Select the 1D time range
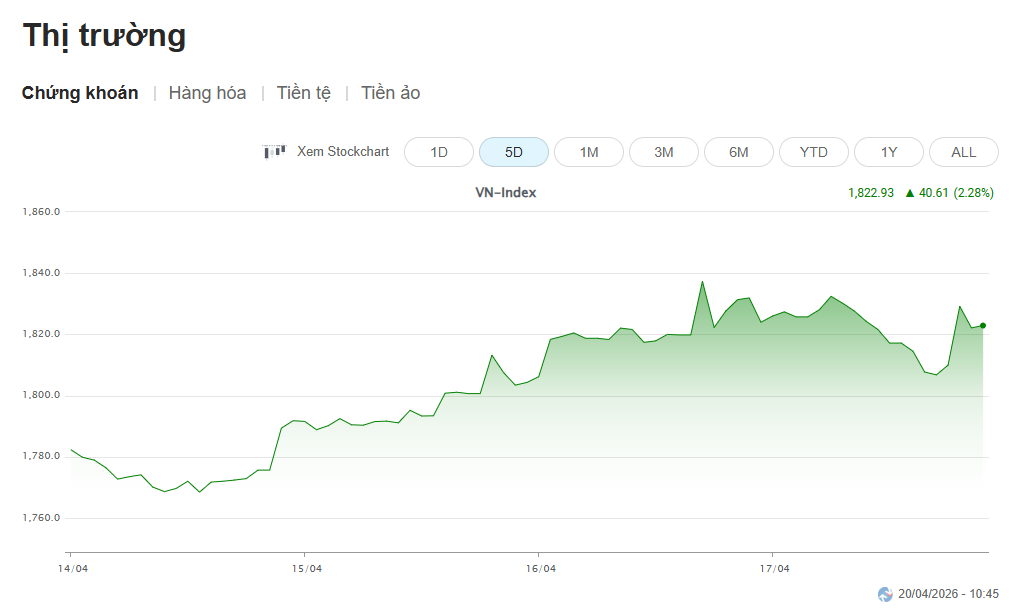 [438, 152]
